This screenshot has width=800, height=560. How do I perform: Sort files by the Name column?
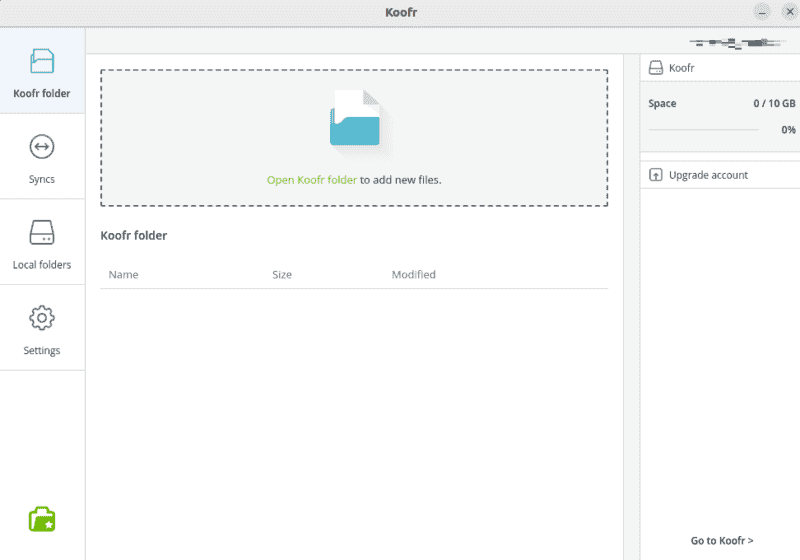[123, 275]
